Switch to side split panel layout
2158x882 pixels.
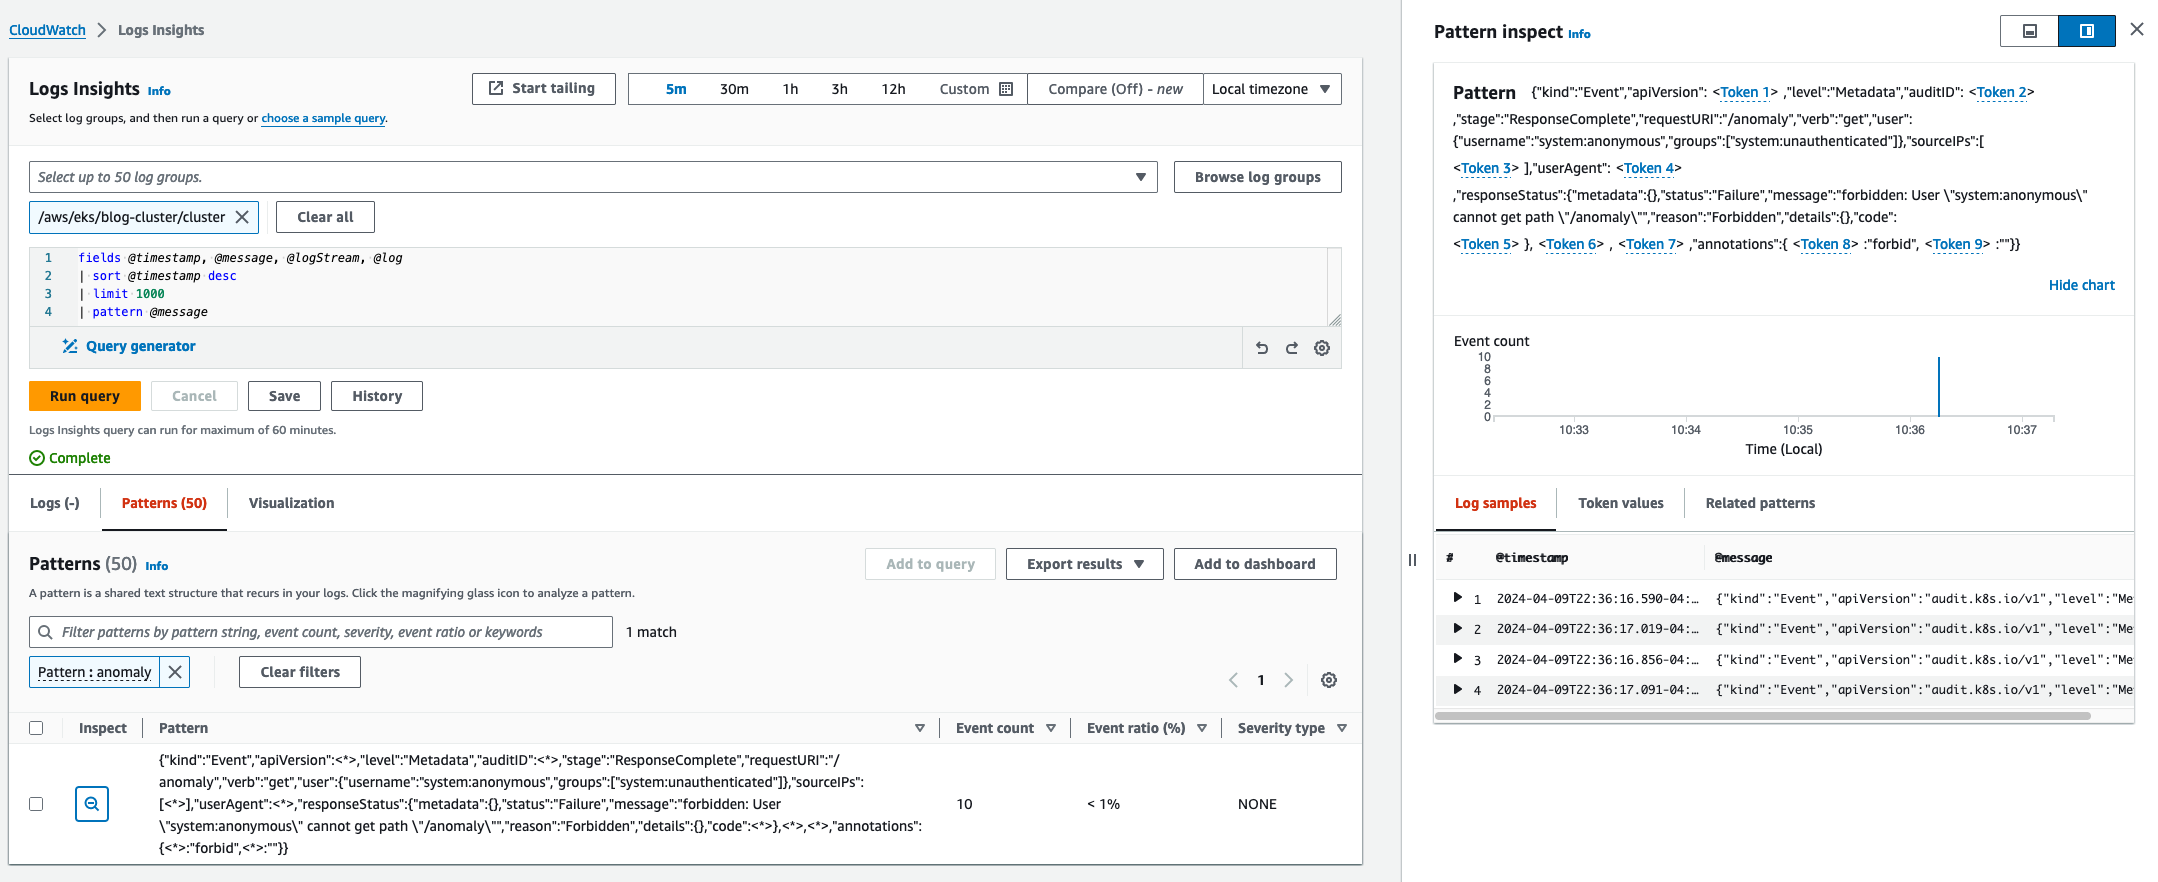pos(2087,31)
